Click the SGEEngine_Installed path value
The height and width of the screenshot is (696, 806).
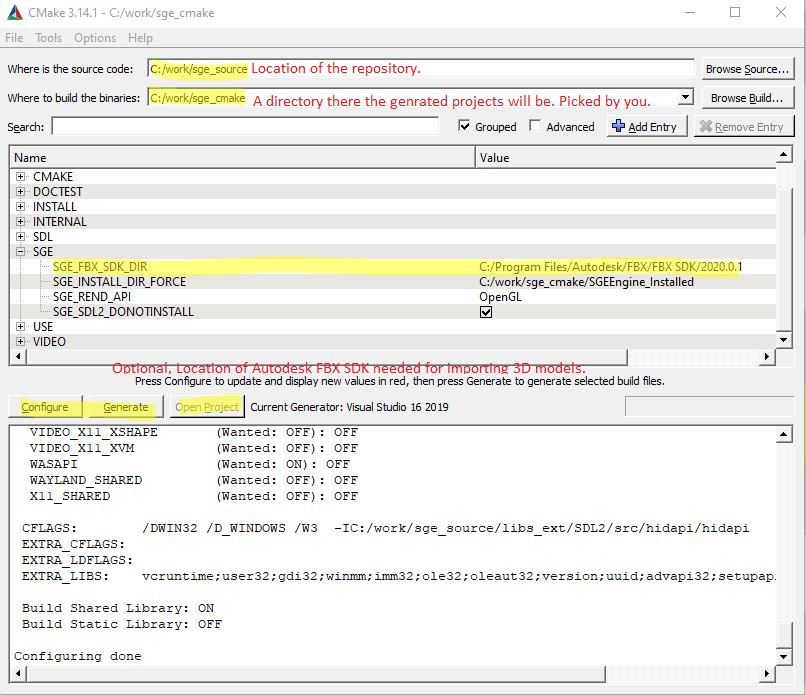(587, 282)
